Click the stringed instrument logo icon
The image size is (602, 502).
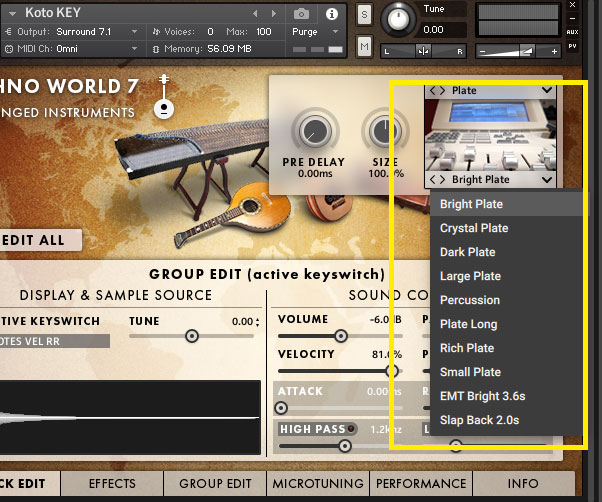coord(164,96)
